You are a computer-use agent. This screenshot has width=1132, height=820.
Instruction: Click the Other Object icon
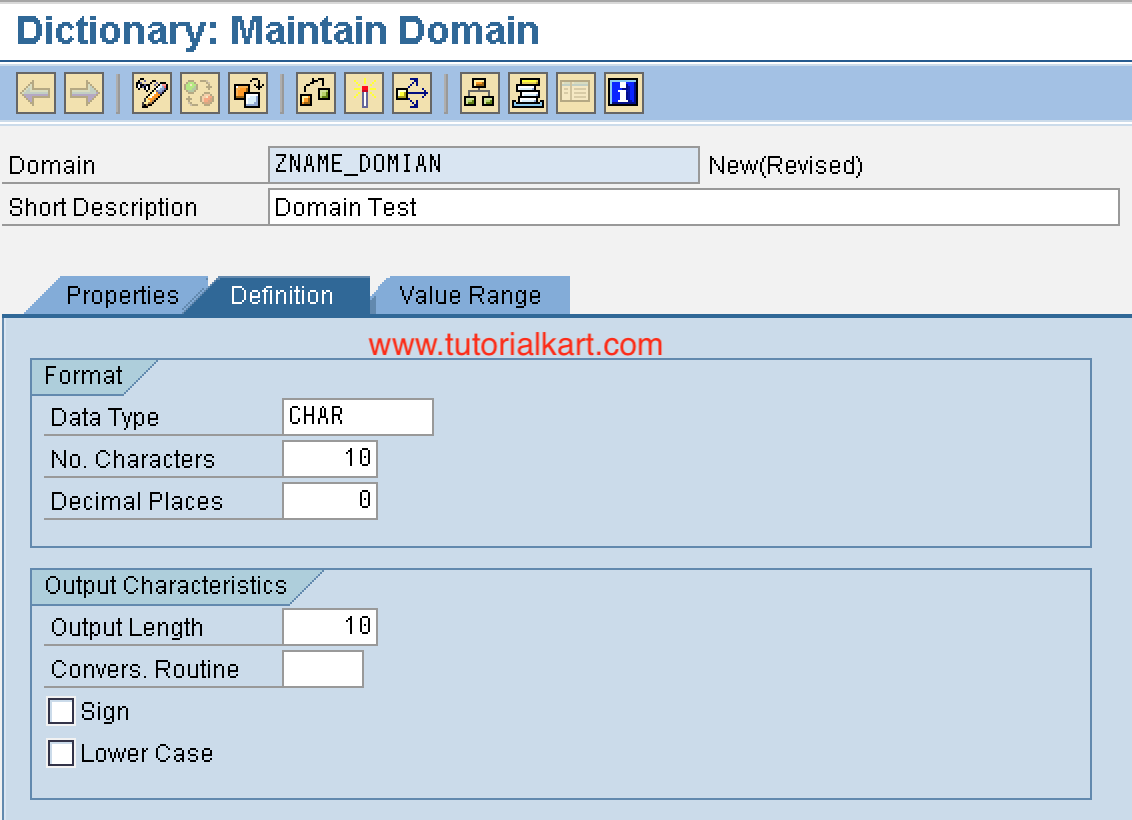pos(248,94)
